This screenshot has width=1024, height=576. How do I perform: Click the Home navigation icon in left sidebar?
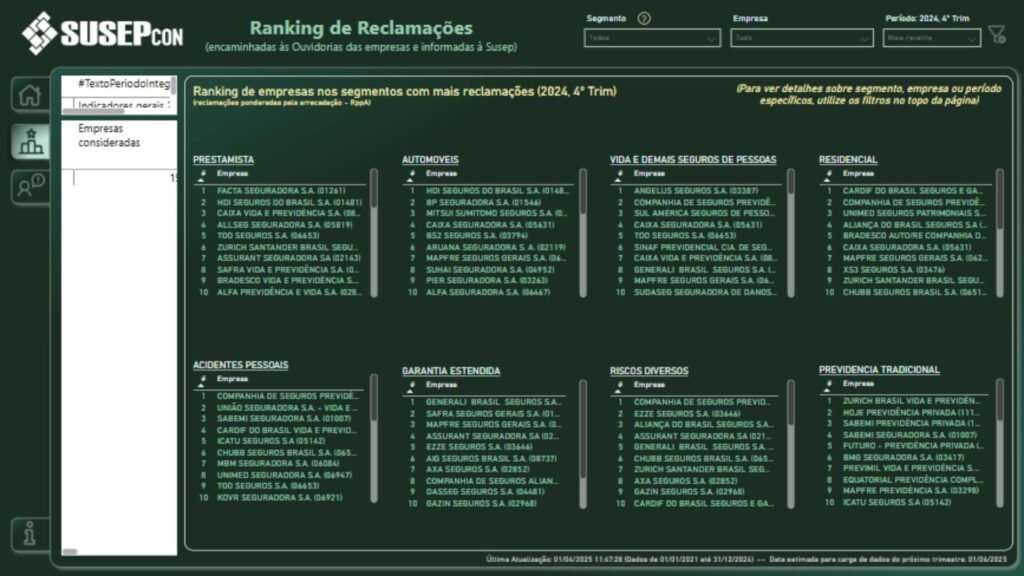click(29, 93)
